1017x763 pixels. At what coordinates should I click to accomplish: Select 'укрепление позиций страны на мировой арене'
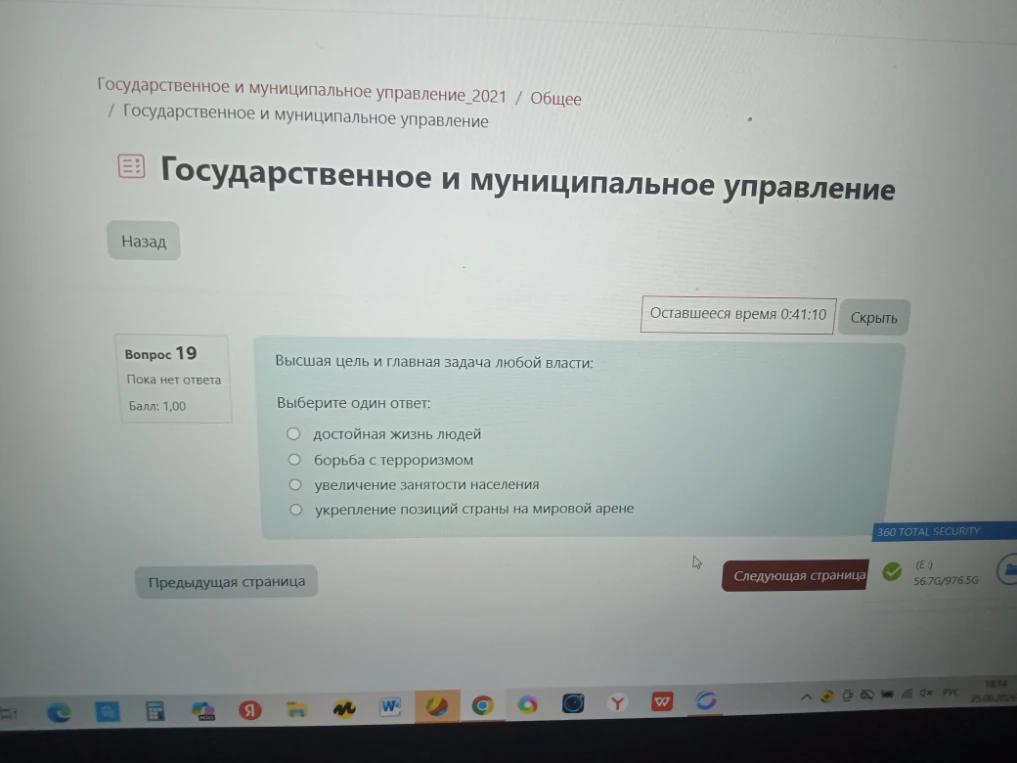pos(295,509)
